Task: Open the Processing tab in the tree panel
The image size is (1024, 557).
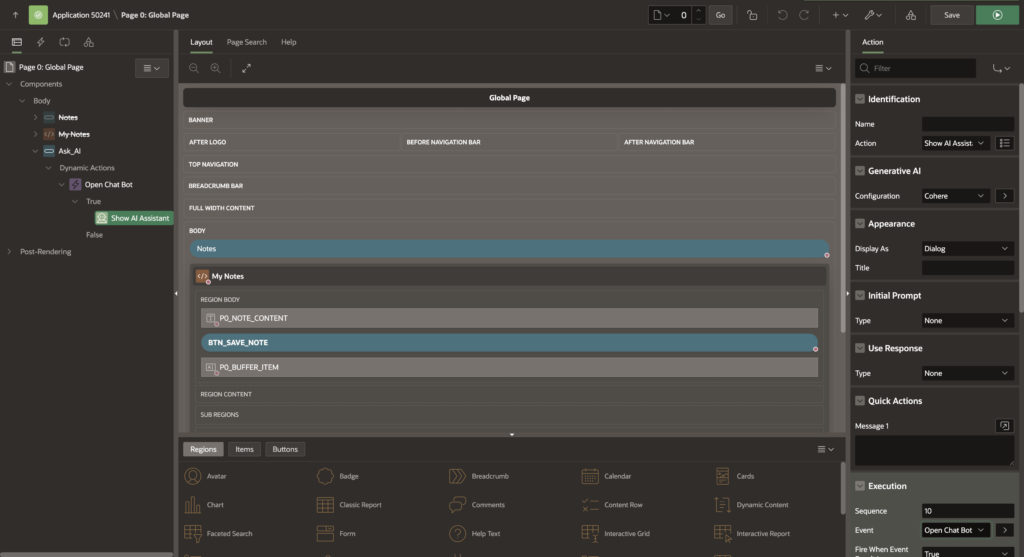Action: coord(64,42)
